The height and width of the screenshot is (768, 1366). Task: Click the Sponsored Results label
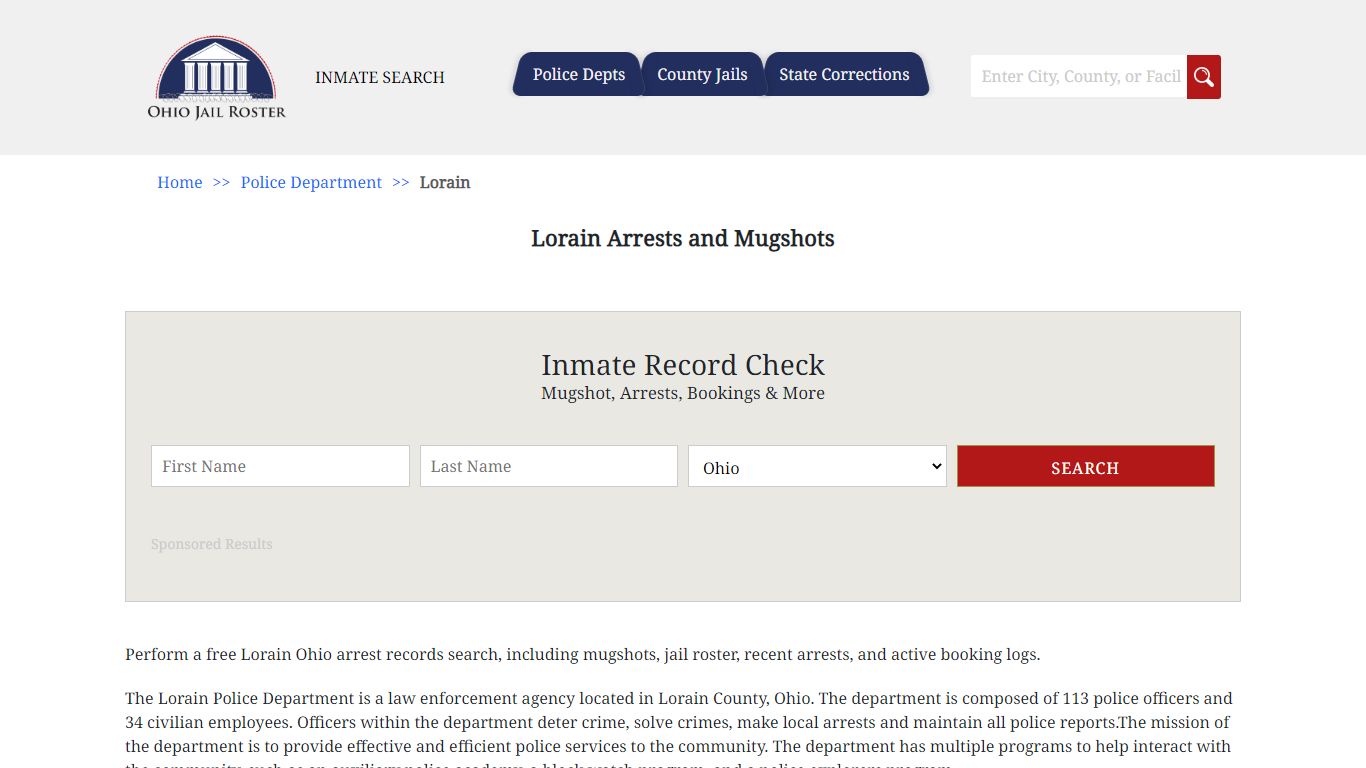click(211, 544)
